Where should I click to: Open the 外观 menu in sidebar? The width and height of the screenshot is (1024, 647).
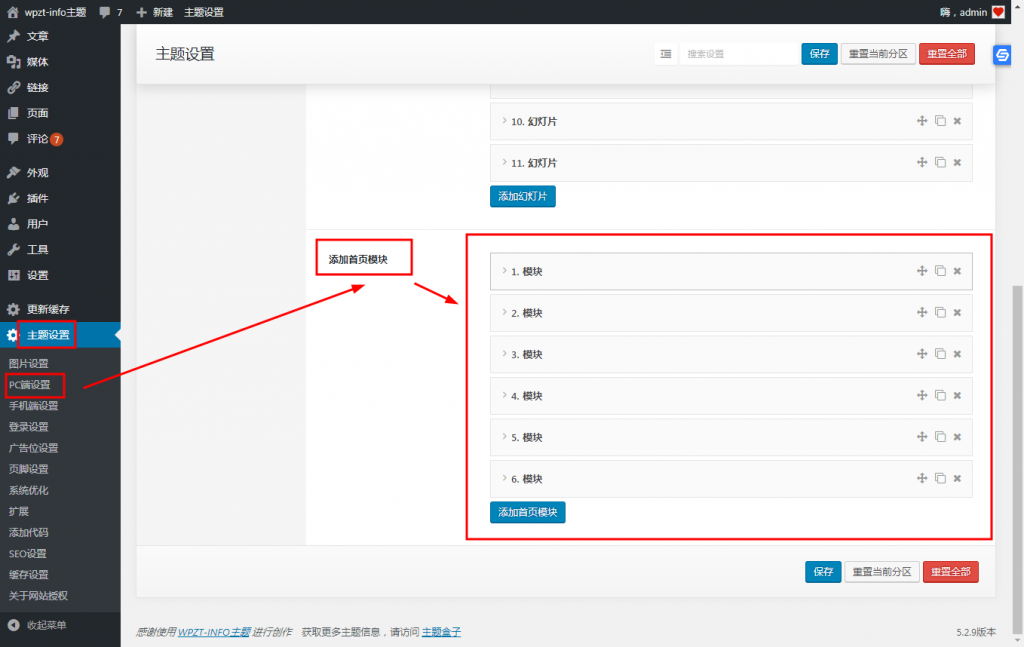[37, 172]
